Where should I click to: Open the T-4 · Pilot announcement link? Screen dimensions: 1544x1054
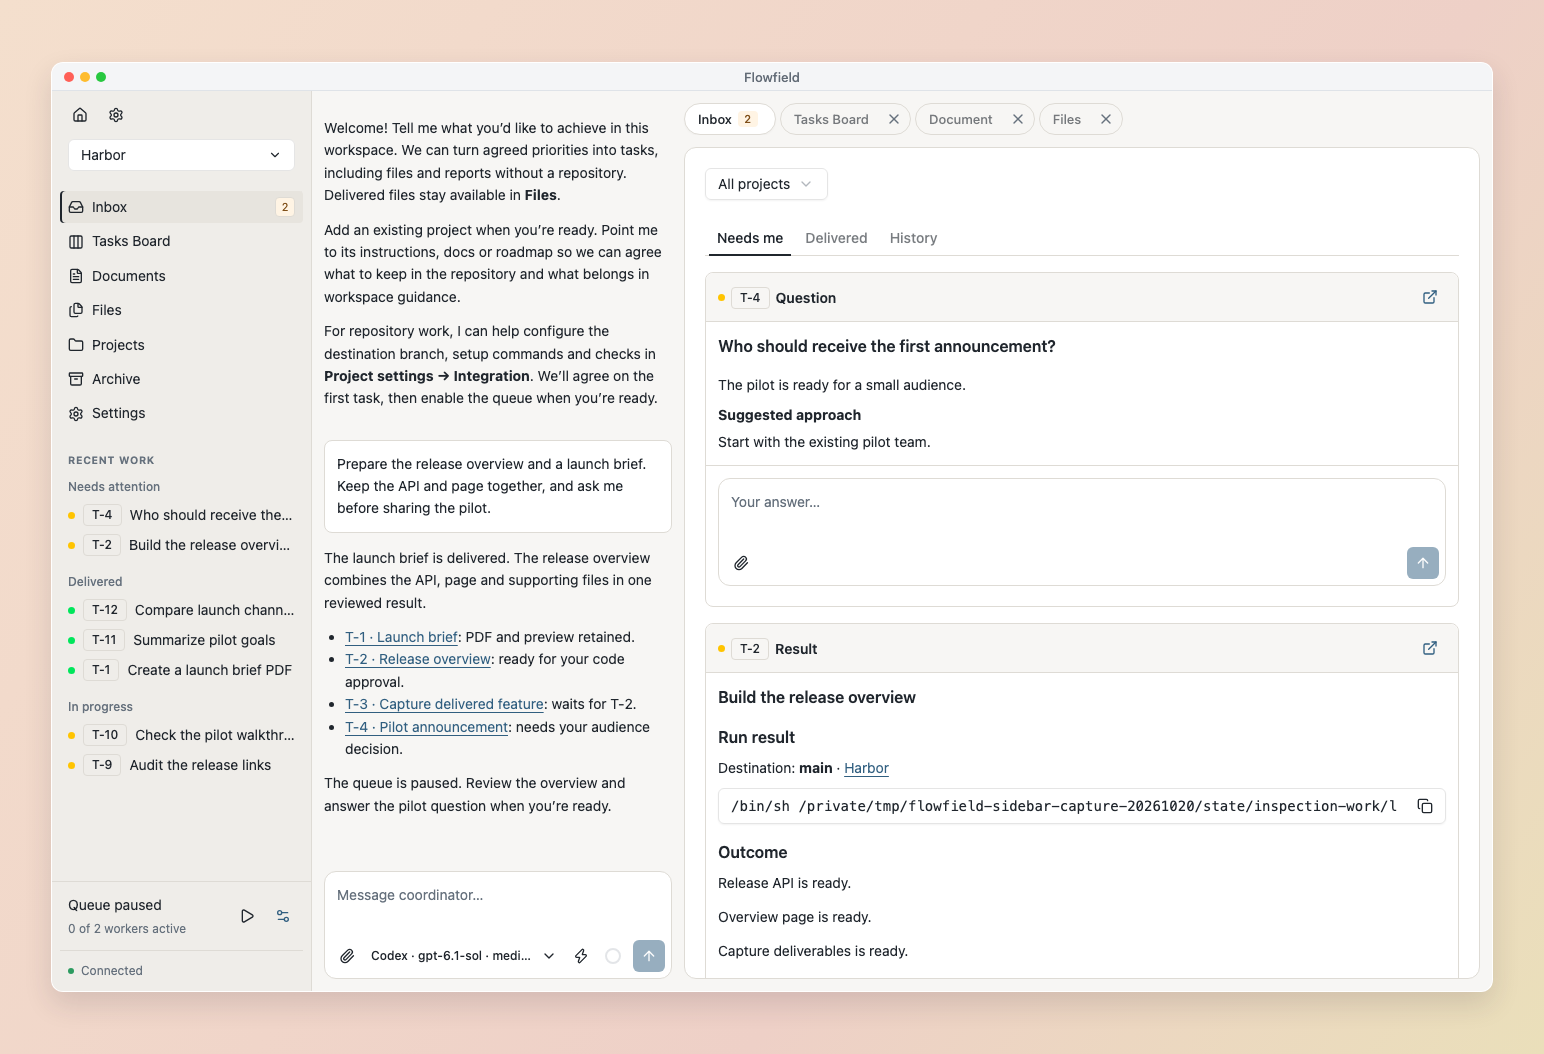(x=426, y=727)
